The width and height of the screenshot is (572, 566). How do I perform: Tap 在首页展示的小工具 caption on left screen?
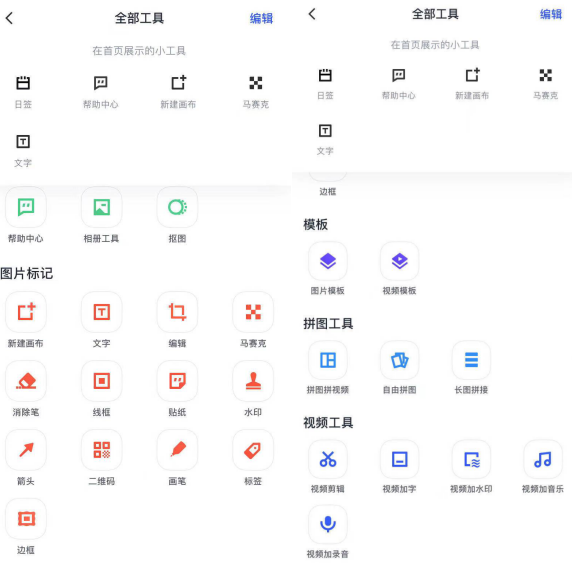point(139,50)
